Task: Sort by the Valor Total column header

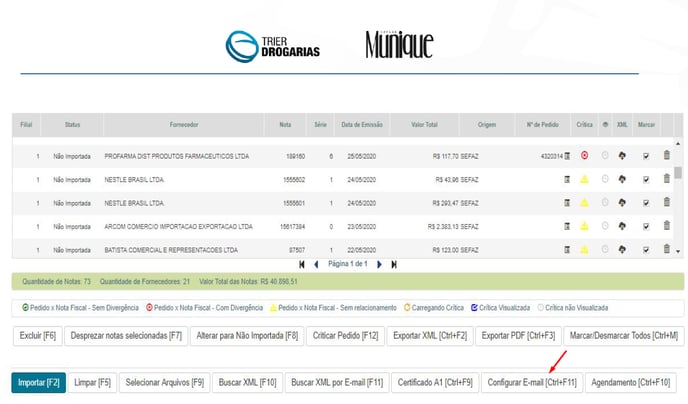Action: click(424, 125)
